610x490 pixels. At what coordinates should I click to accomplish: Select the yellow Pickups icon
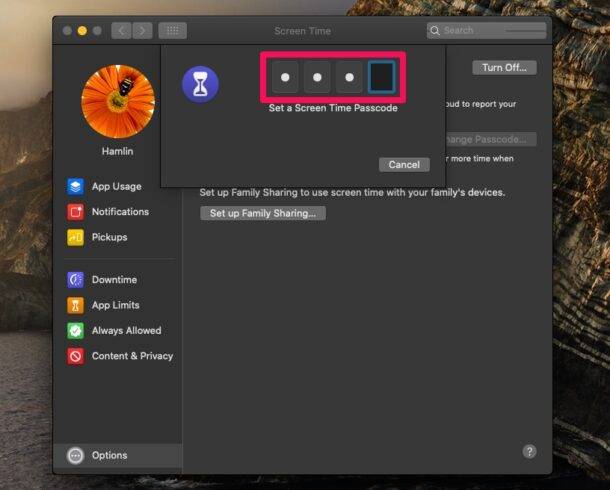[75, 237]
